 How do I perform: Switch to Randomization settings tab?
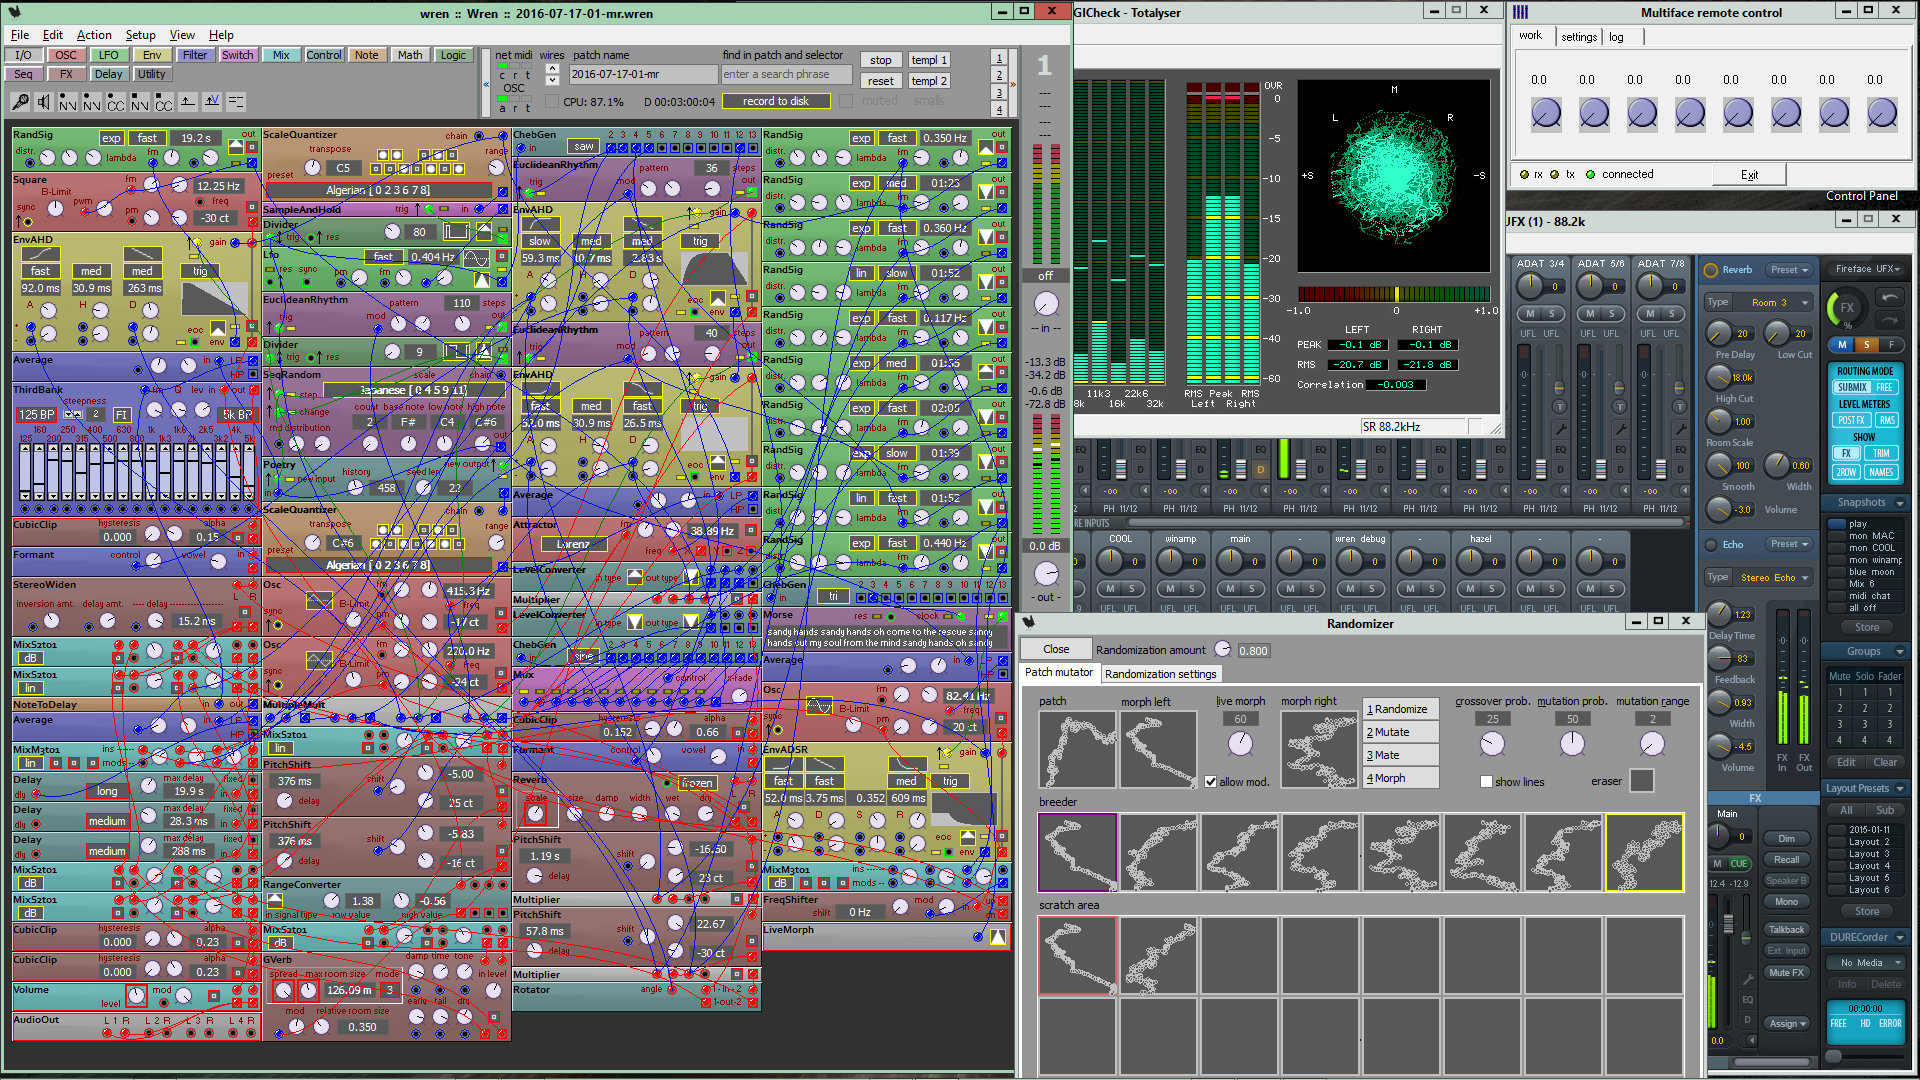tap(1160, 674)
